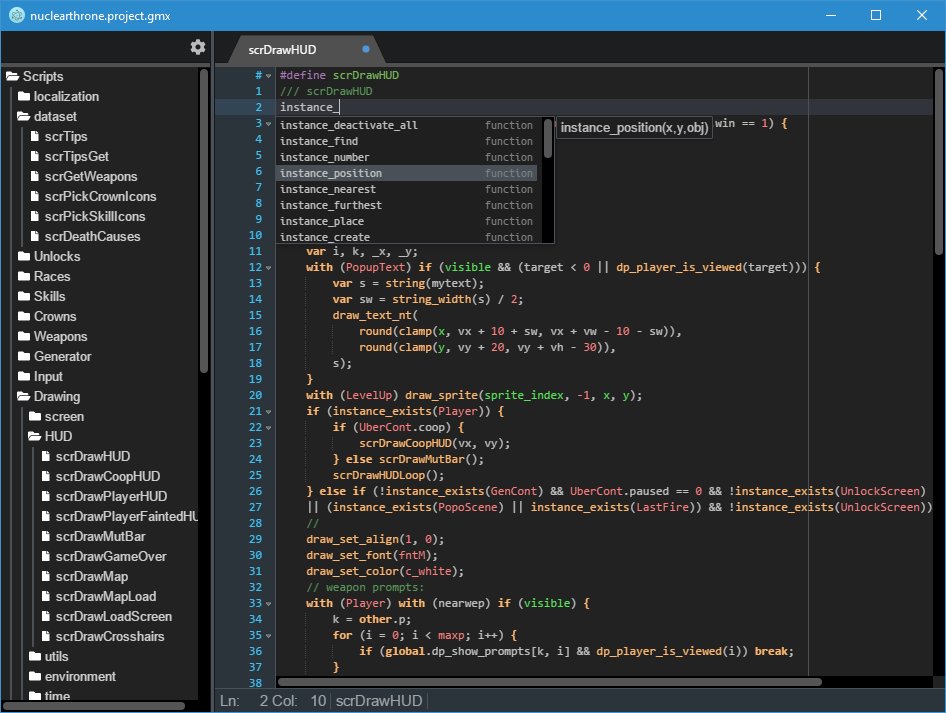The width and height of the screenshot is (946, 713).
Task: Open the scrDrawMap script
Action: (84, 576)
